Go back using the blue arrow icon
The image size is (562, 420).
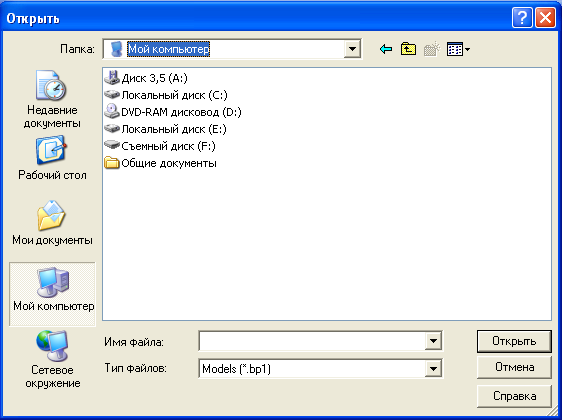click(386, 49)
